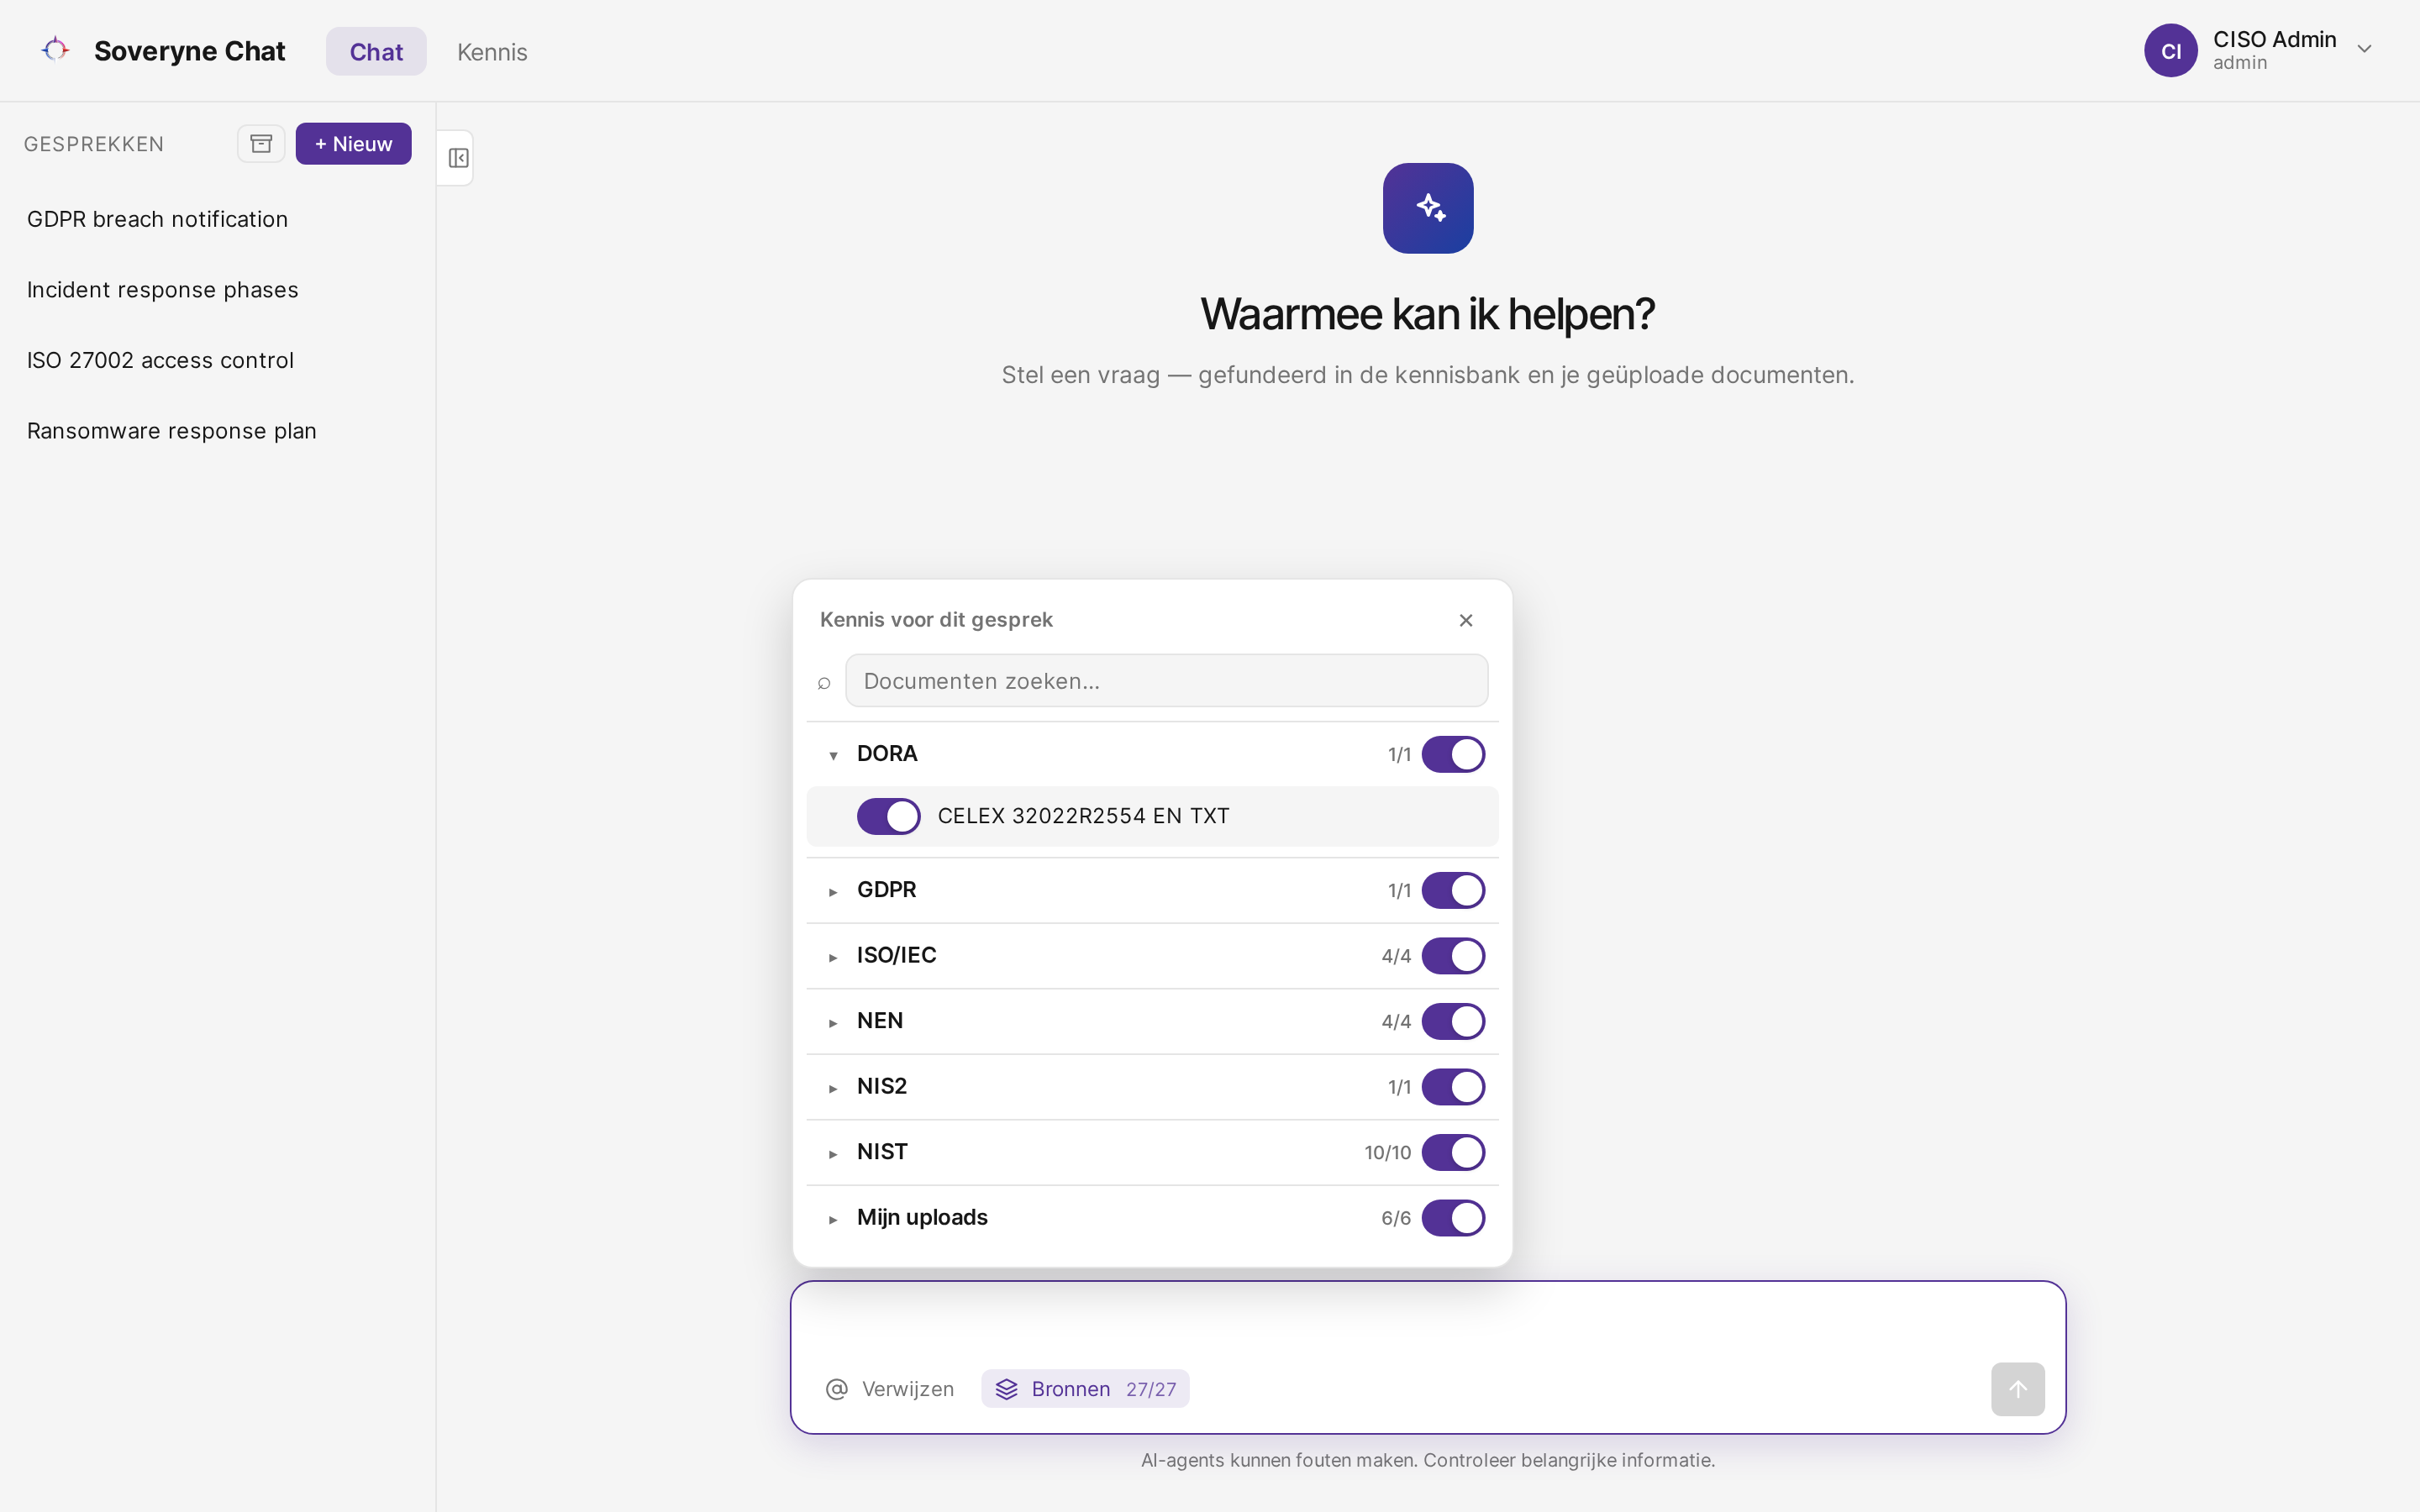This screenshot has height=1512, width=2420.
Task: Click the ISO/IEC group label
Action: tap(896, 955)
